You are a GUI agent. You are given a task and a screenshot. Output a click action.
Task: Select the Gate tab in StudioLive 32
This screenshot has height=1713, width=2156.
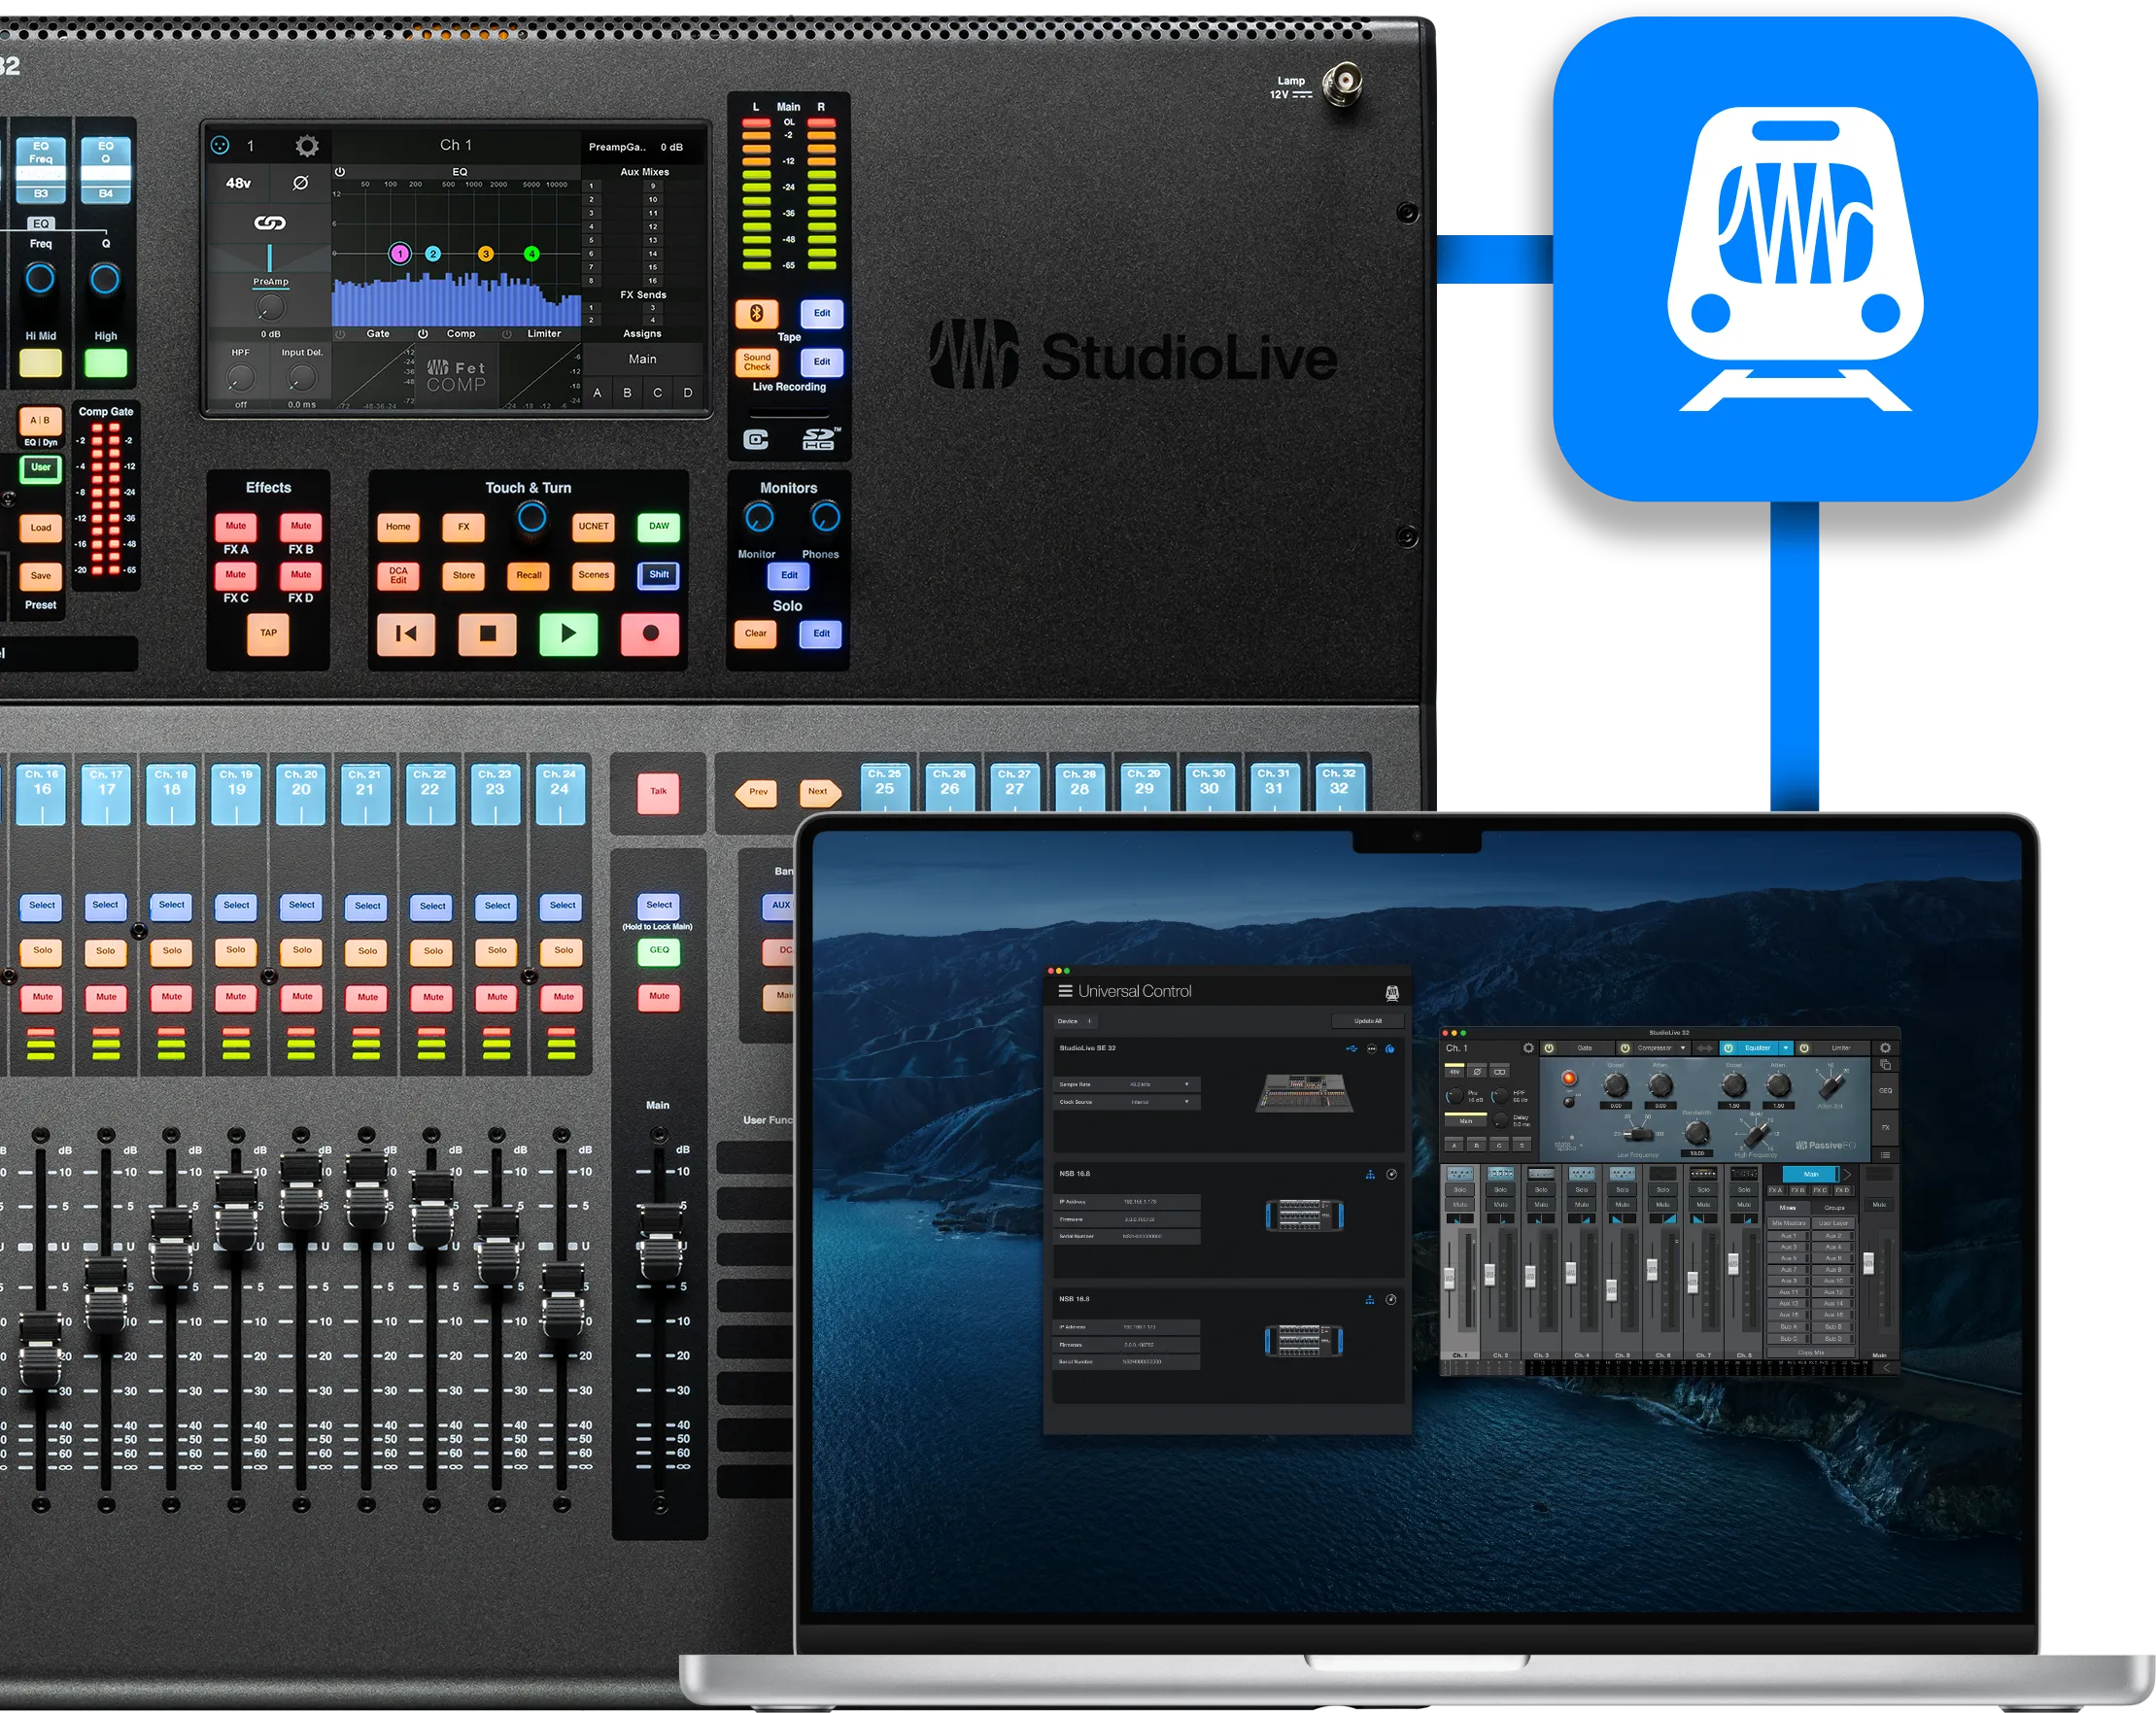(1584, 1048)
